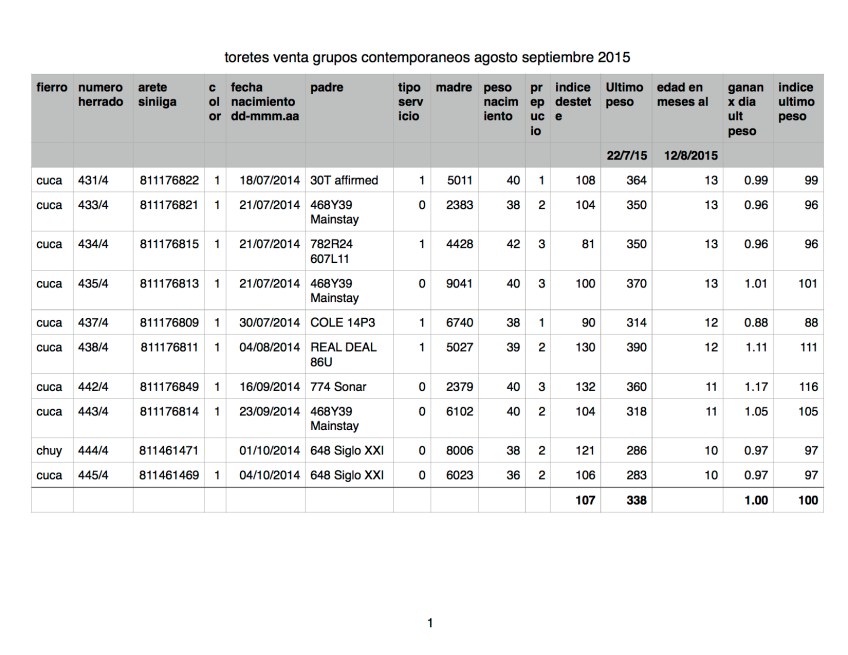Click the '22/7/15' date subheader cell
Viewport: 848px width, 655px height.
point(625,156)
